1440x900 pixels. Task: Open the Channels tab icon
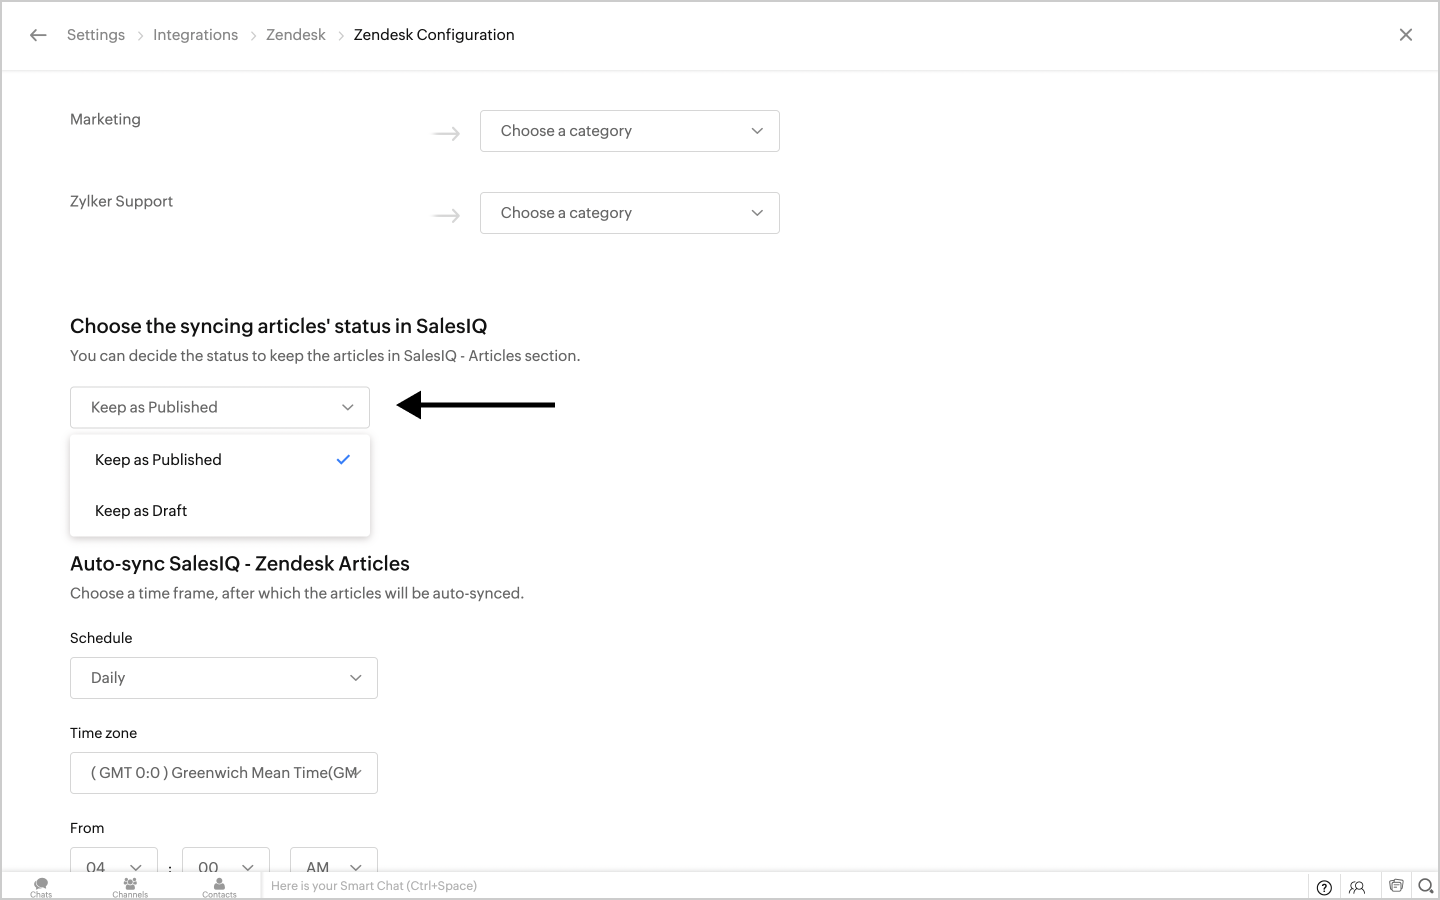coord(130,886)
